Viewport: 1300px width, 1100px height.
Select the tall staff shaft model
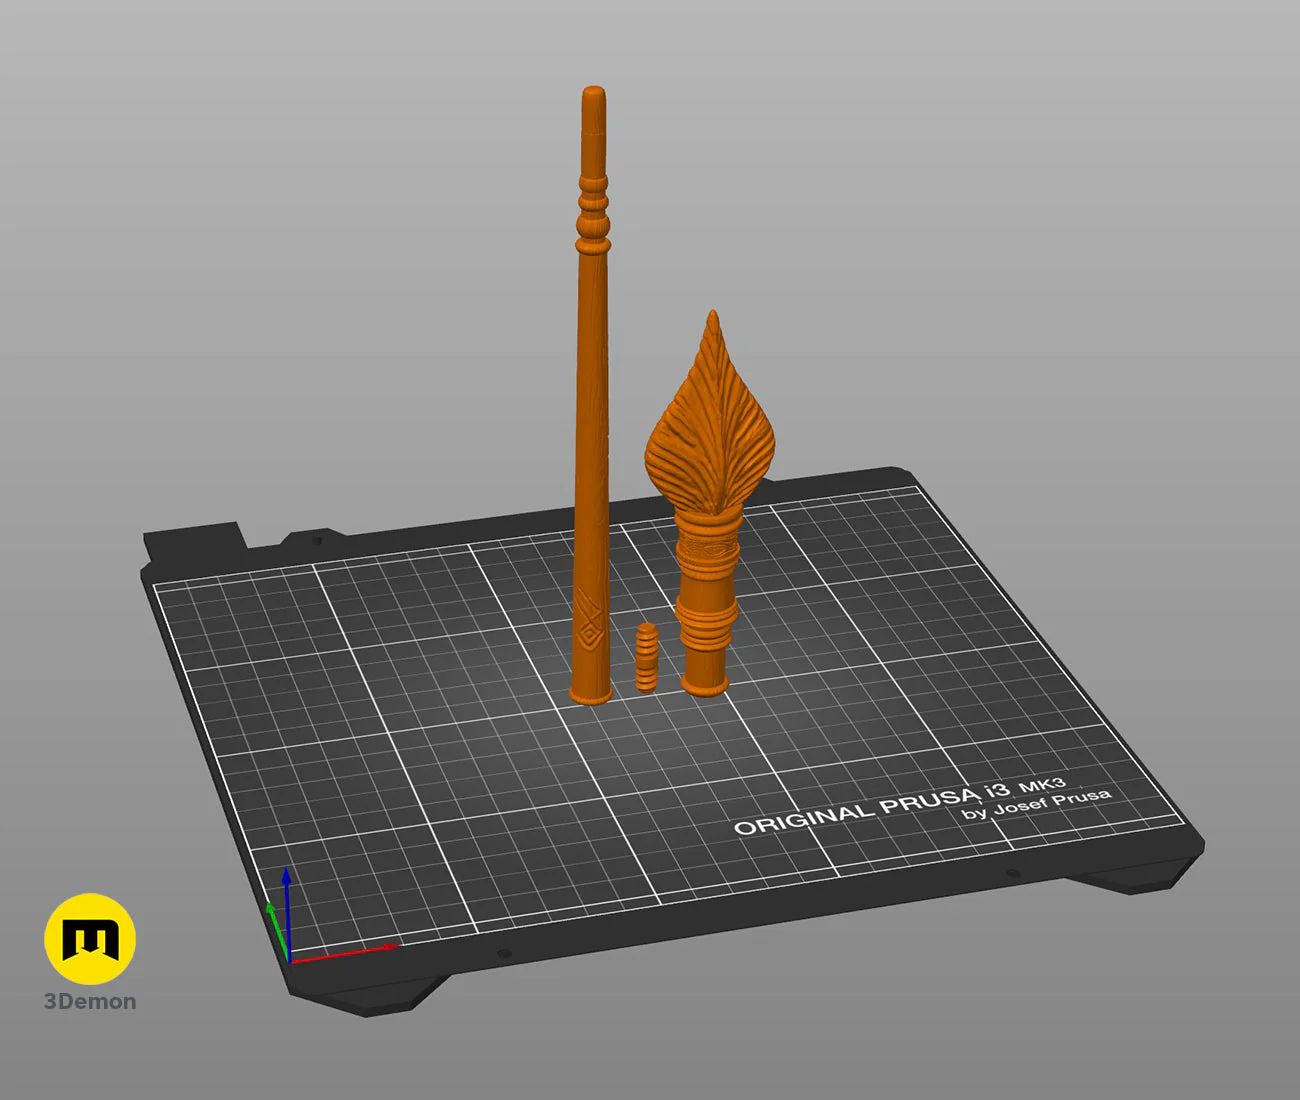592,395
